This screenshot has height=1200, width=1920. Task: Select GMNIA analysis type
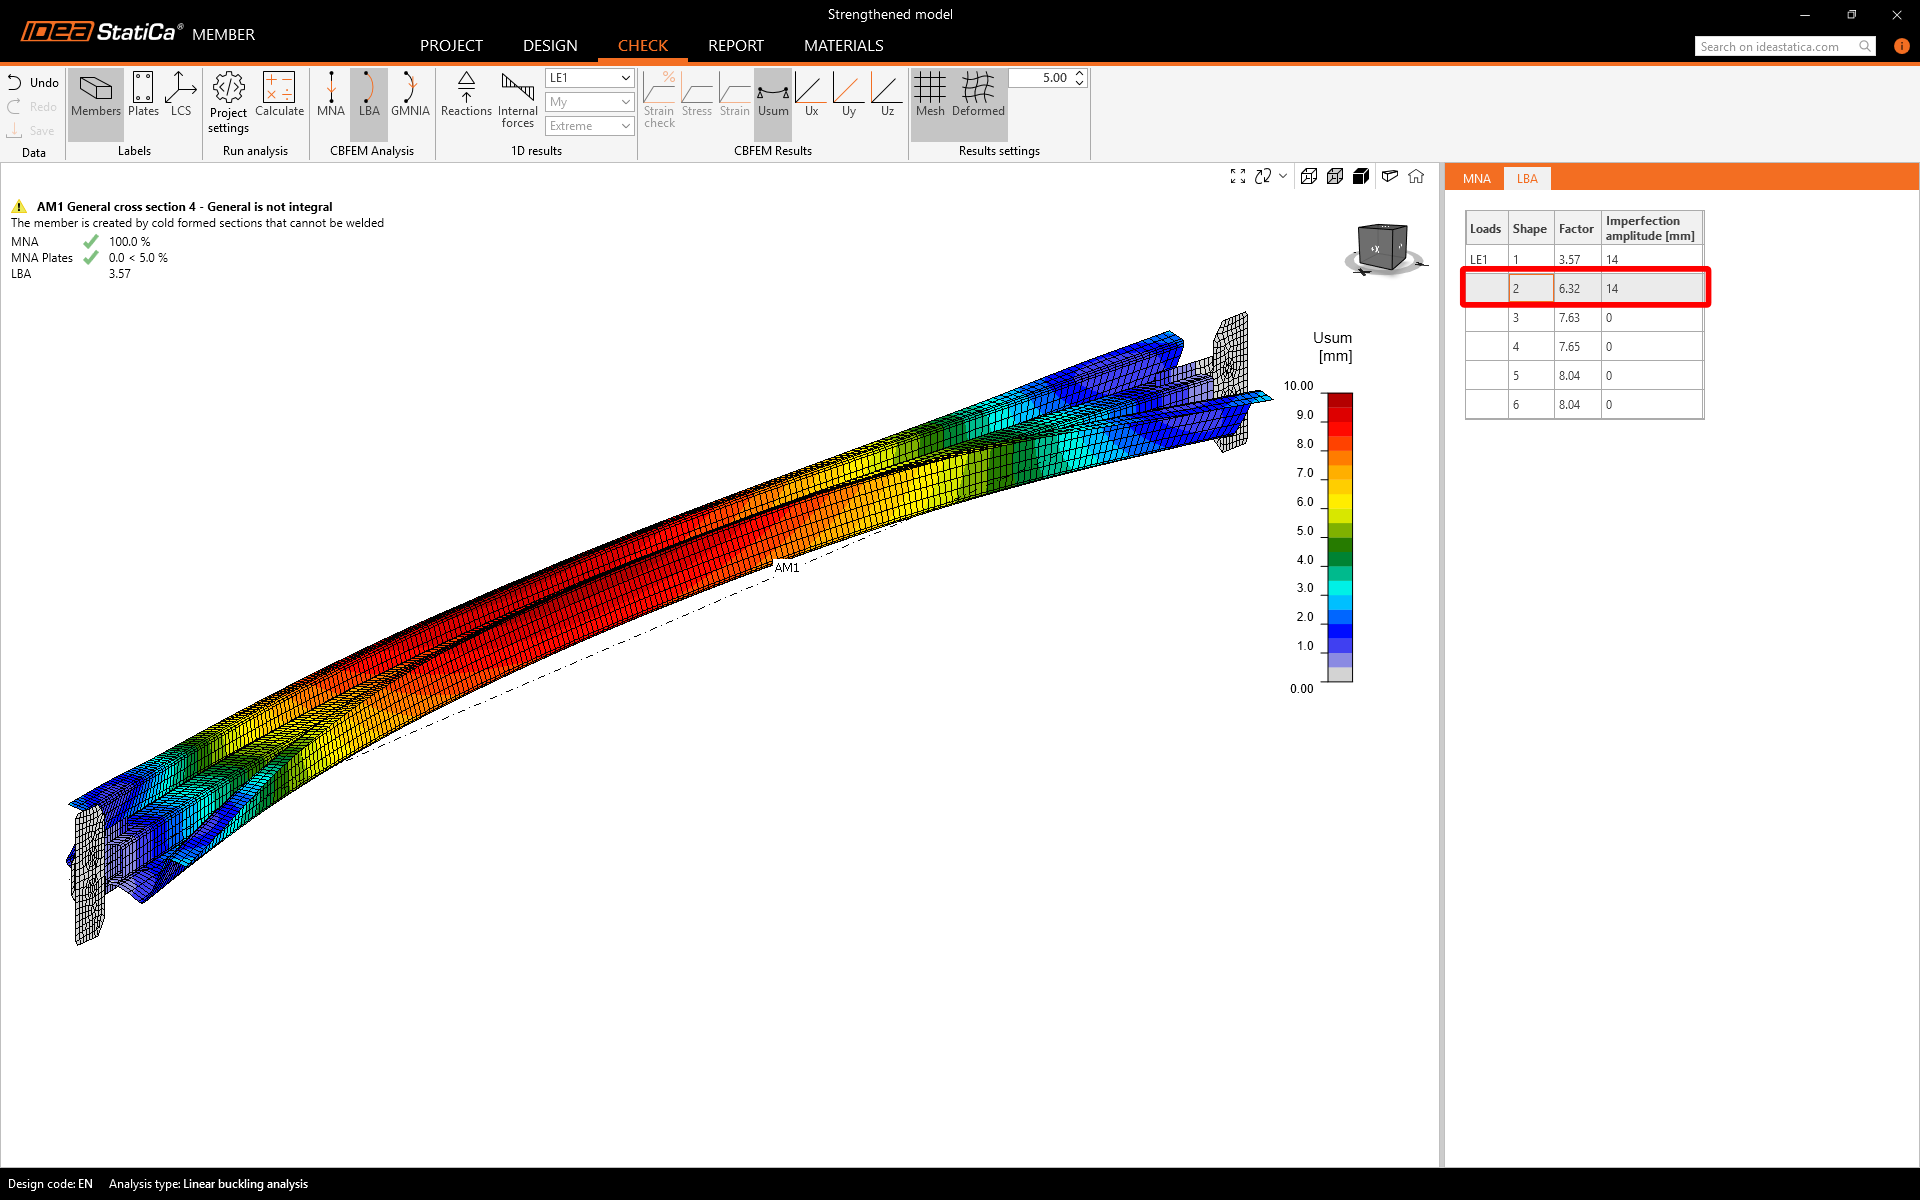coord(410,94)
